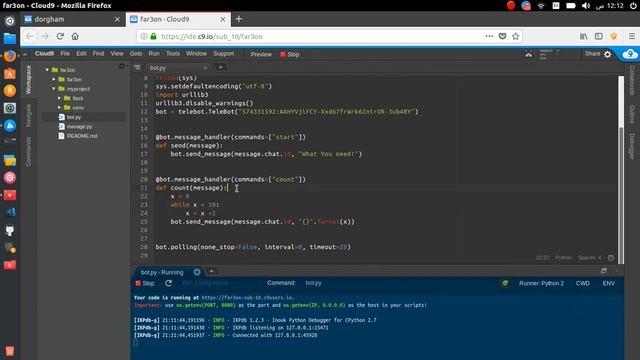Open the Workspace side panel
640x360 pixels.
28,80
